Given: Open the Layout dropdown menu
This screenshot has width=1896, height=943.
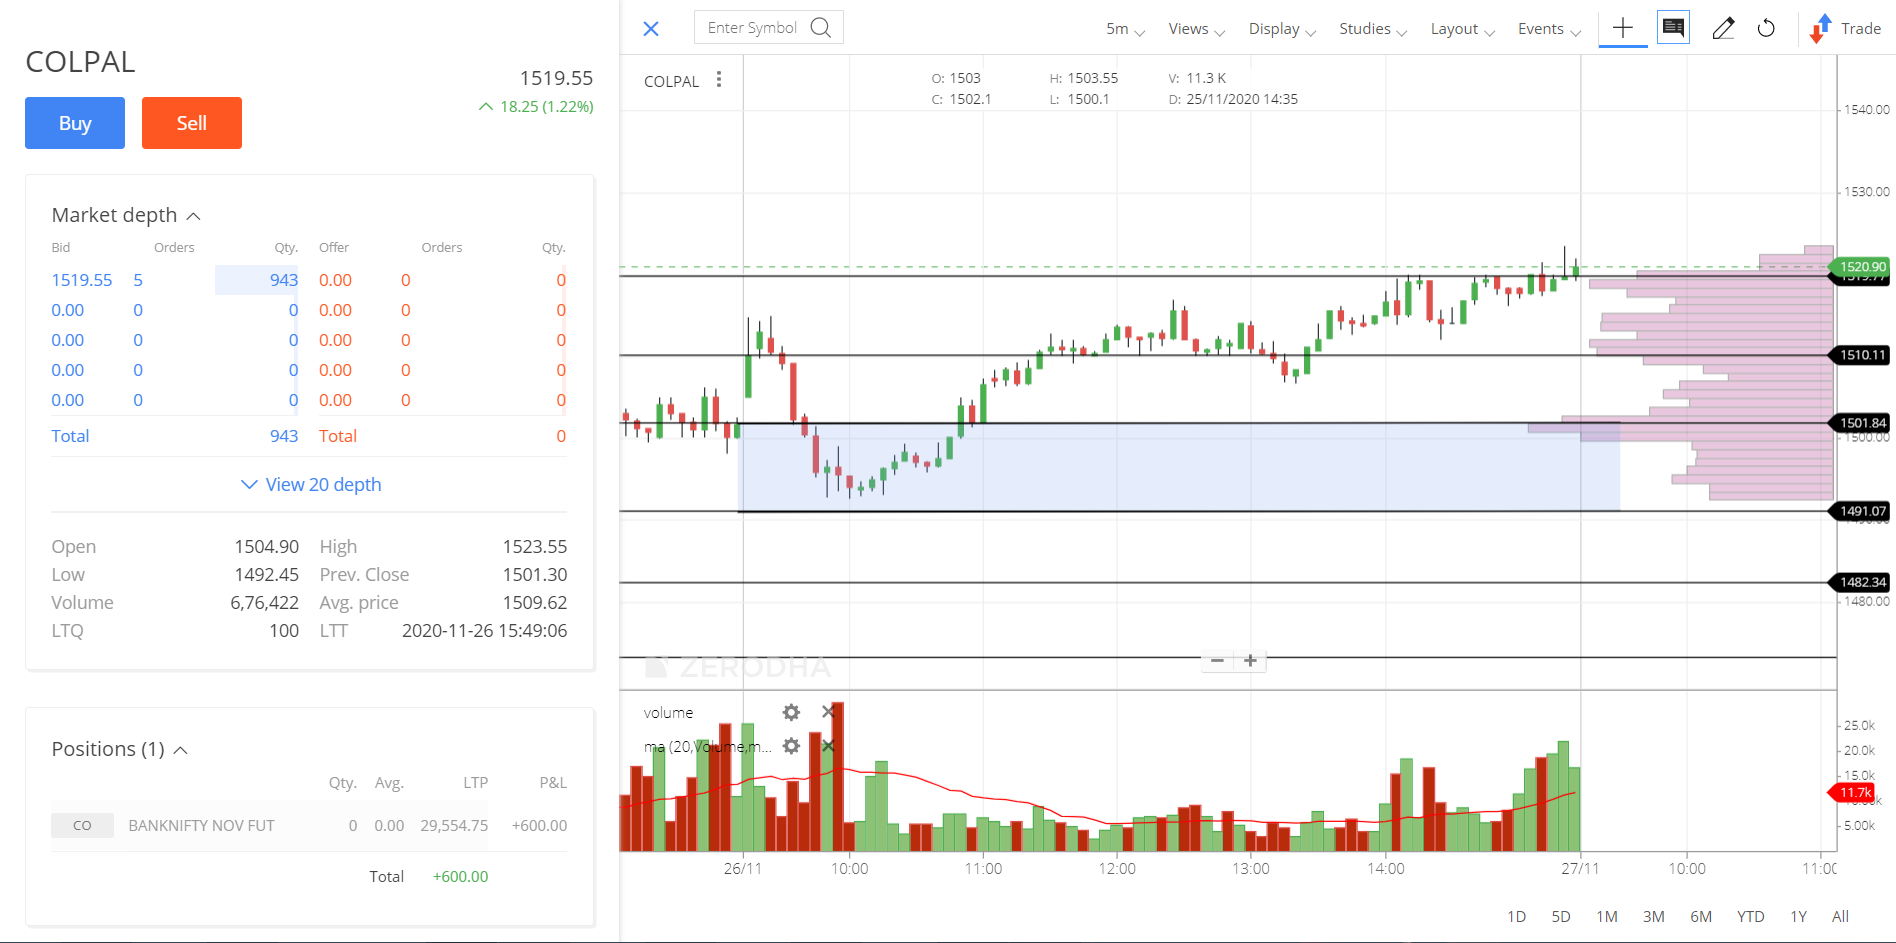Looking at the screenshot, I should (x=1462, y=29).
